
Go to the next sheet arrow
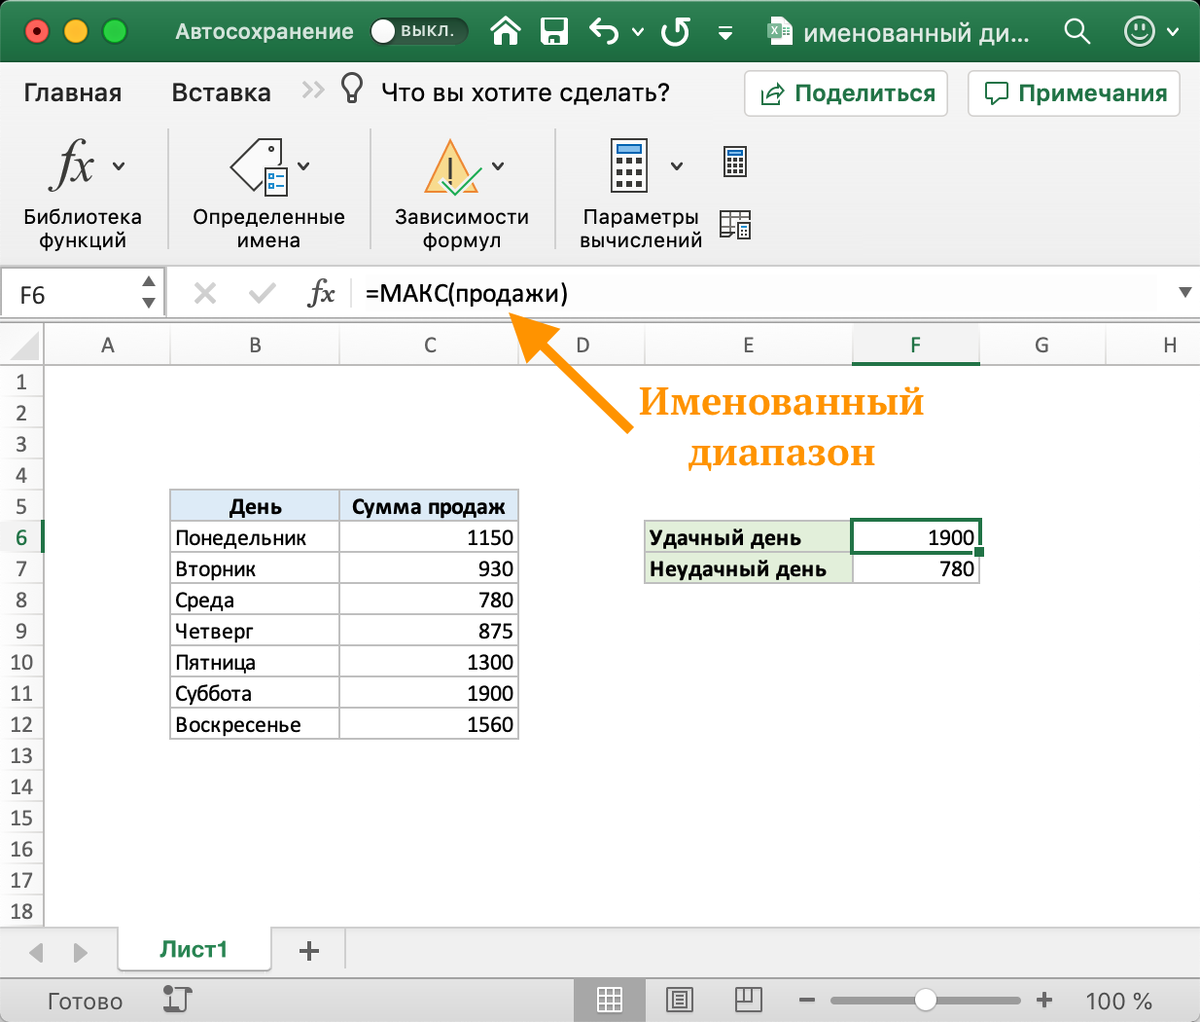(81, 952)
